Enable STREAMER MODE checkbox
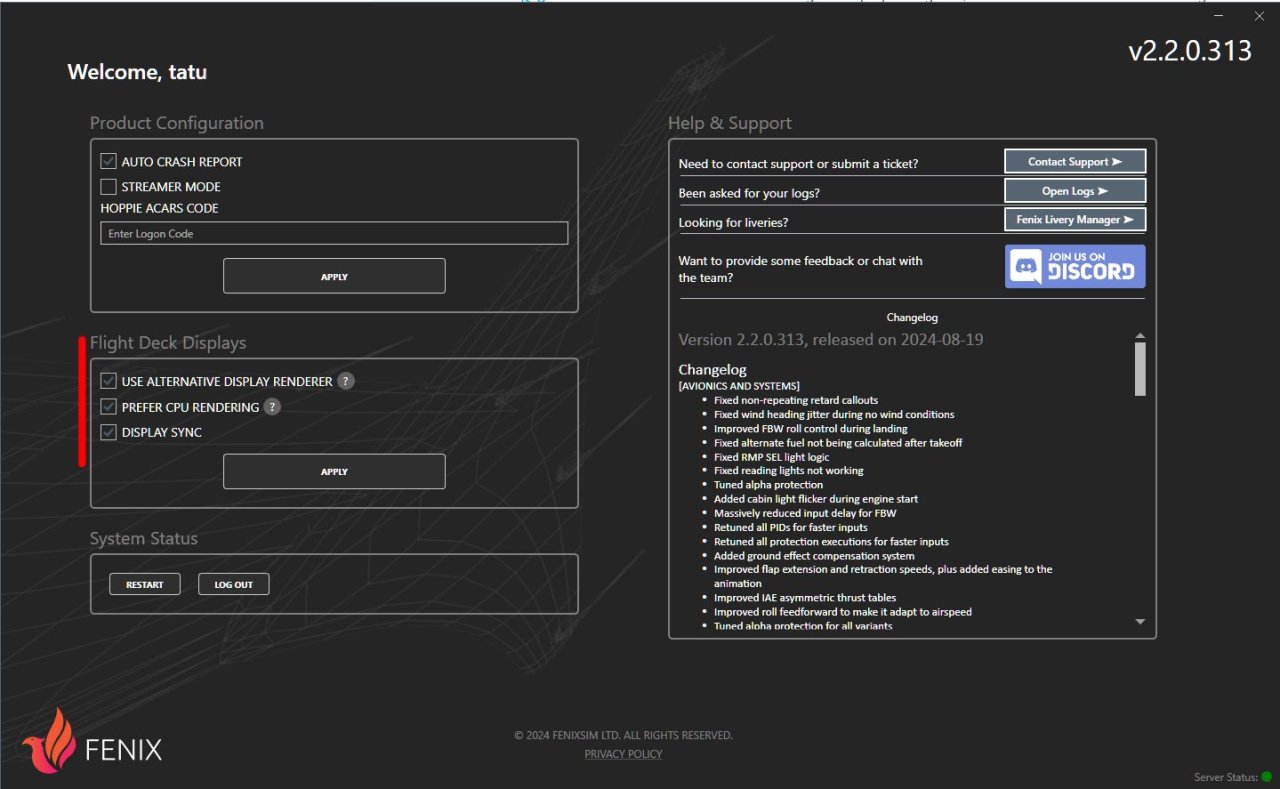This screenshot has height=789, width=1280. 108,186
